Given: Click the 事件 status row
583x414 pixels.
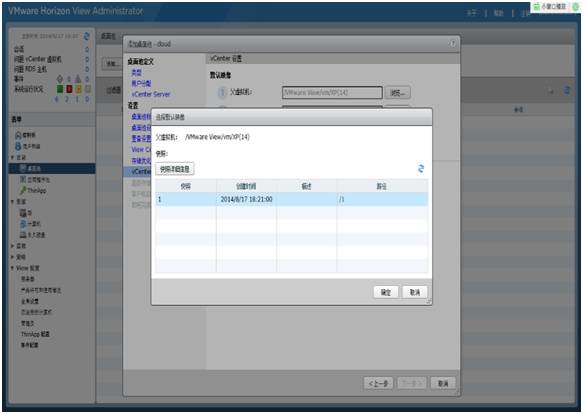Looking at the screenshot, I should coord(51,79).
